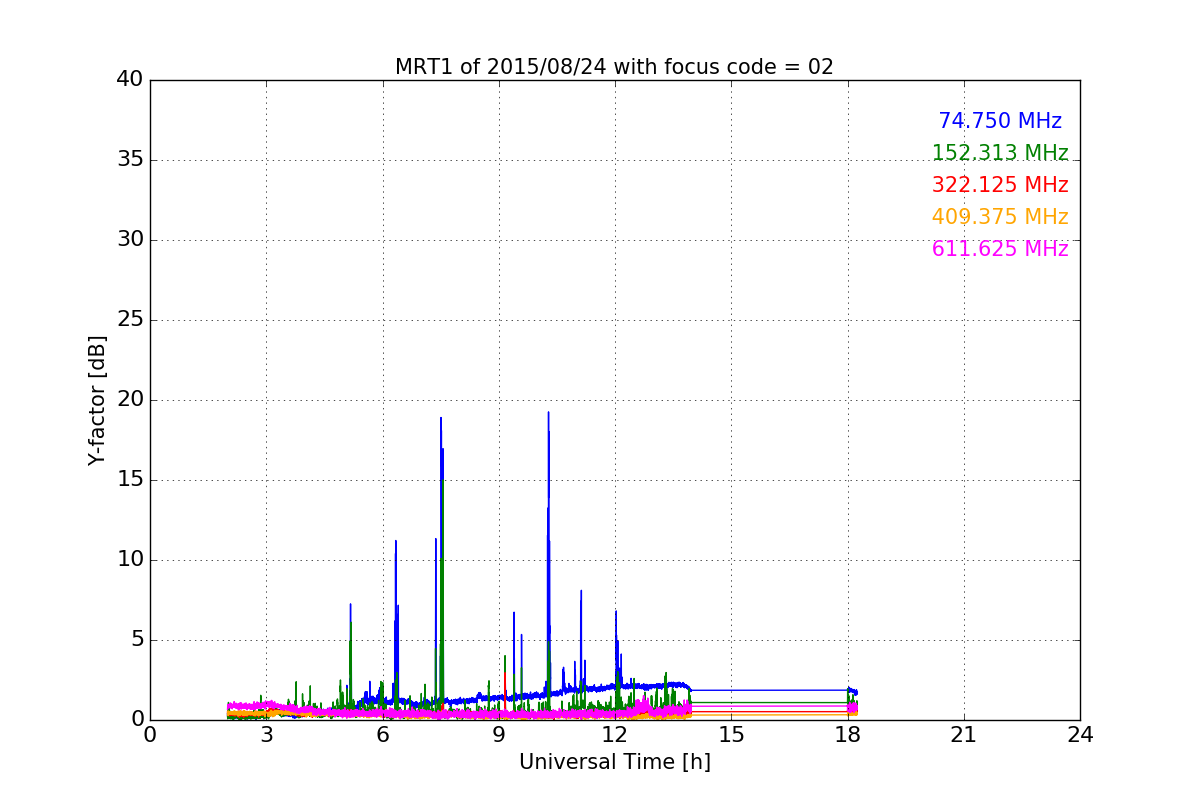Select the 409.375 MHz legend label
Image resolution: width=1200 pixels, height=800 pixels.
[x=1000, y=217]
